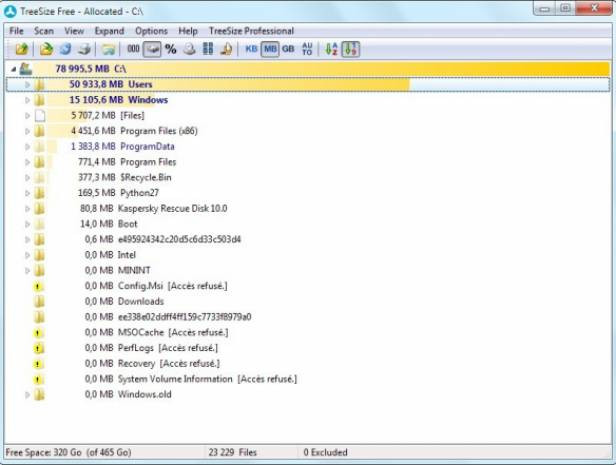
Task: Click the select directory to scan icon
Action: coord(22,49)
